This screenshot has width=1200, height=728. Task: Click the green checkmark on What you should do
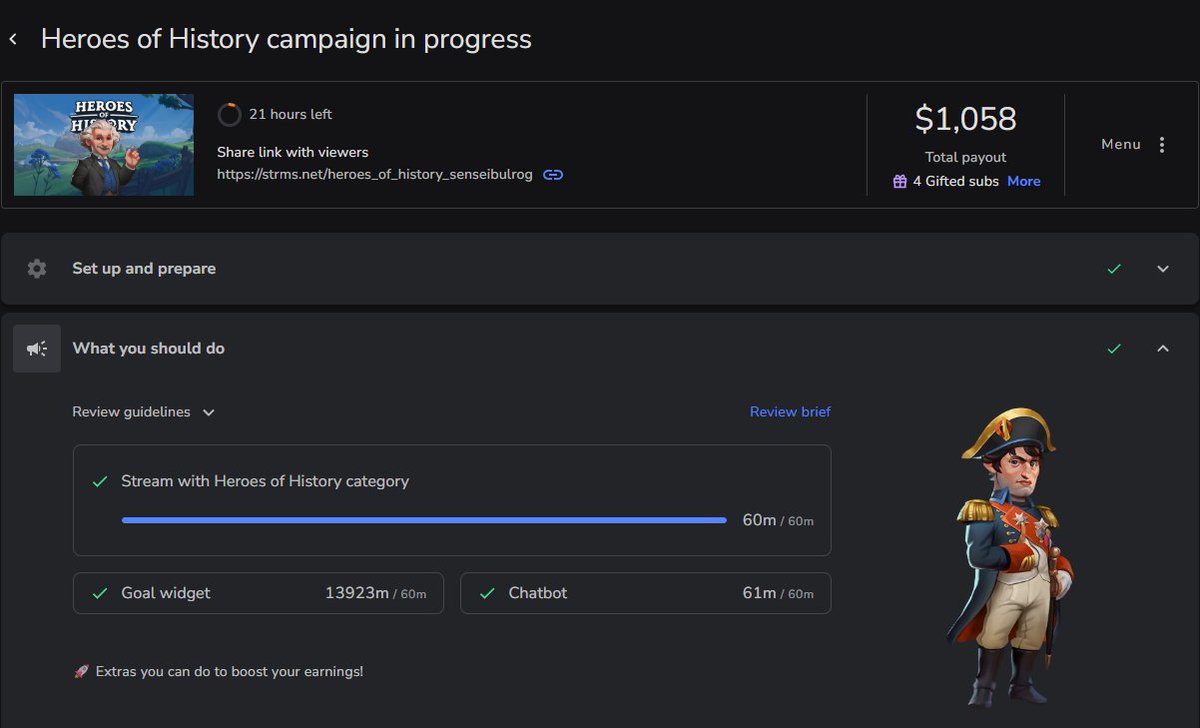[x=1114, y=348]
